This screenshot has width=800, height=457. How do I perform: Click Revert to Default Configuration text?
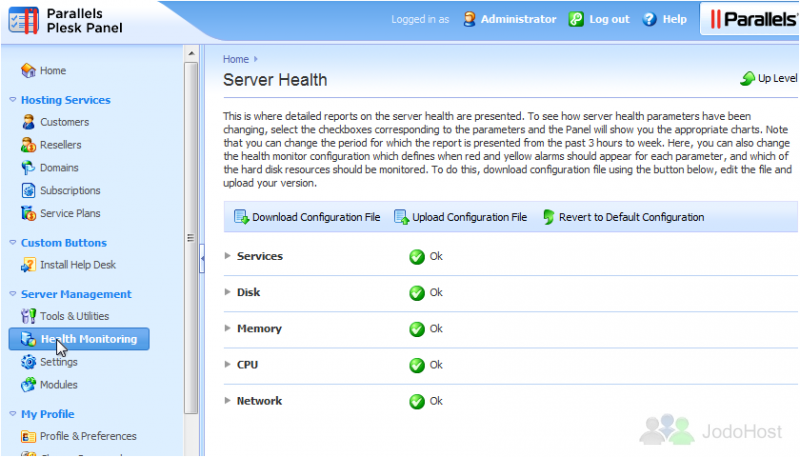pos(632,217)
